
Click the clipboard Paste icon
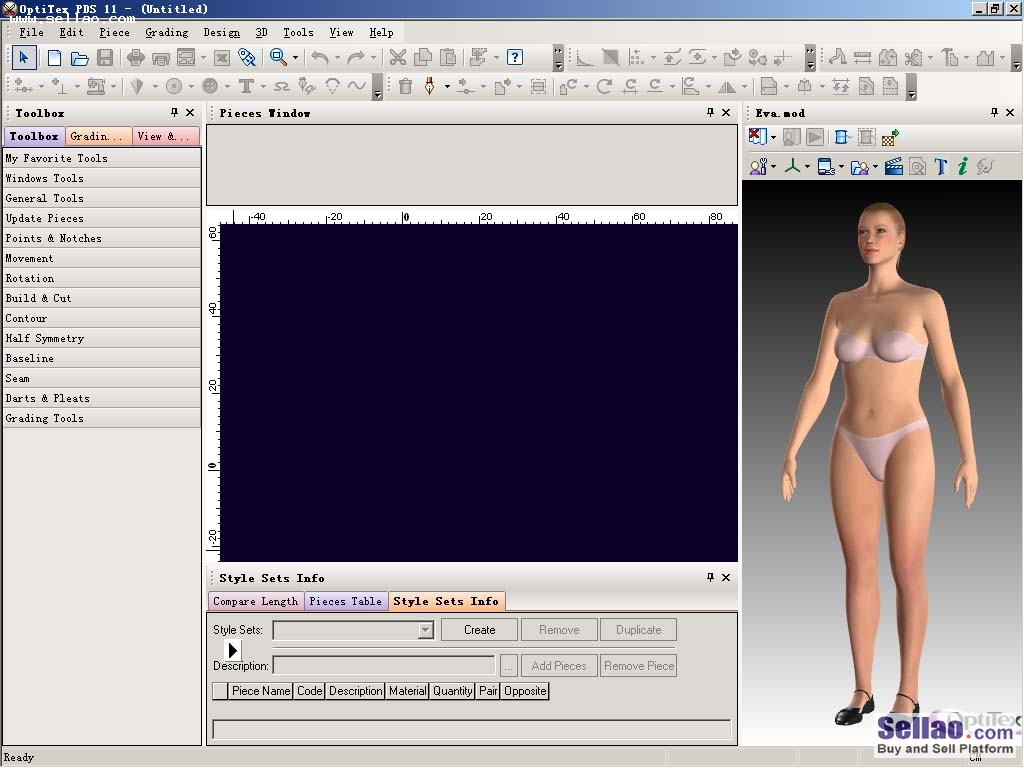click(449, 57)
